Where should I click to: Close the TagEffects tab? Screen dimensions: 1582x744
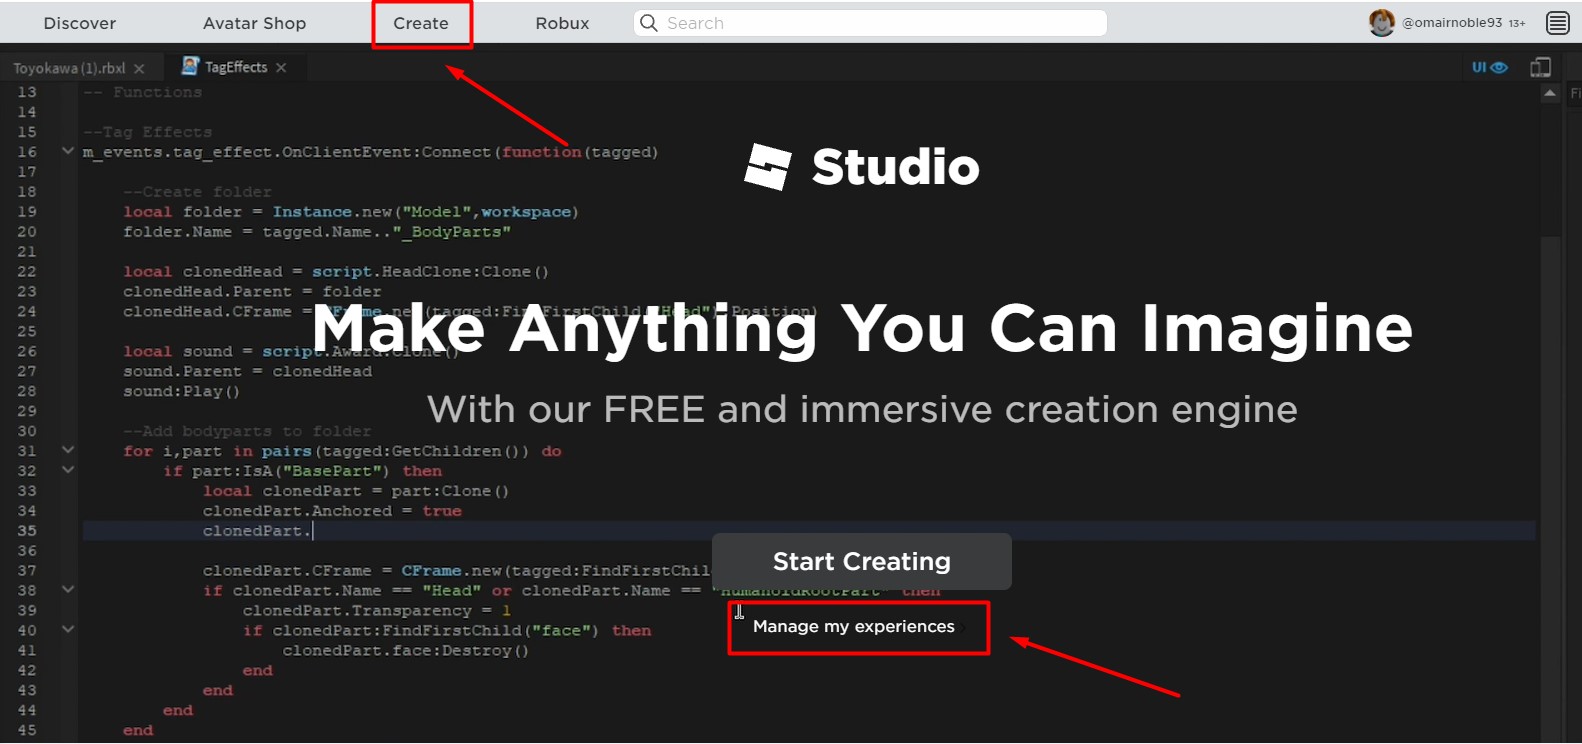(281, 67)
